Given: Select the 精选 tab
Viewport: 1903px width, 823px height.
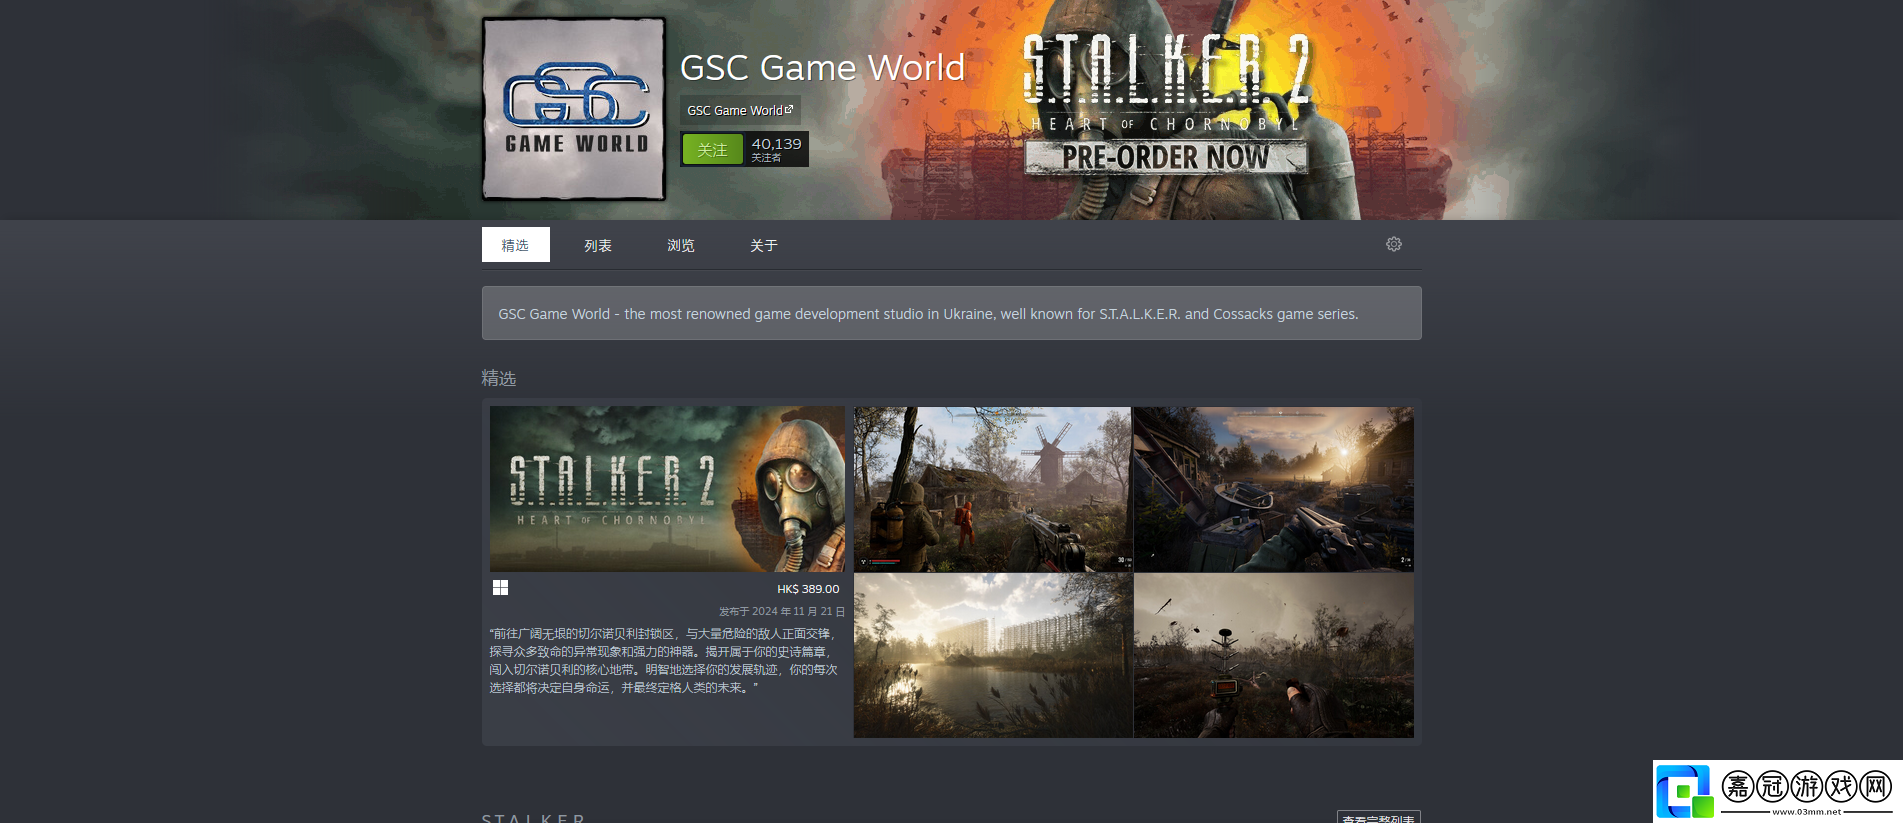Looking at the screenshot, I should coord(515,245).
